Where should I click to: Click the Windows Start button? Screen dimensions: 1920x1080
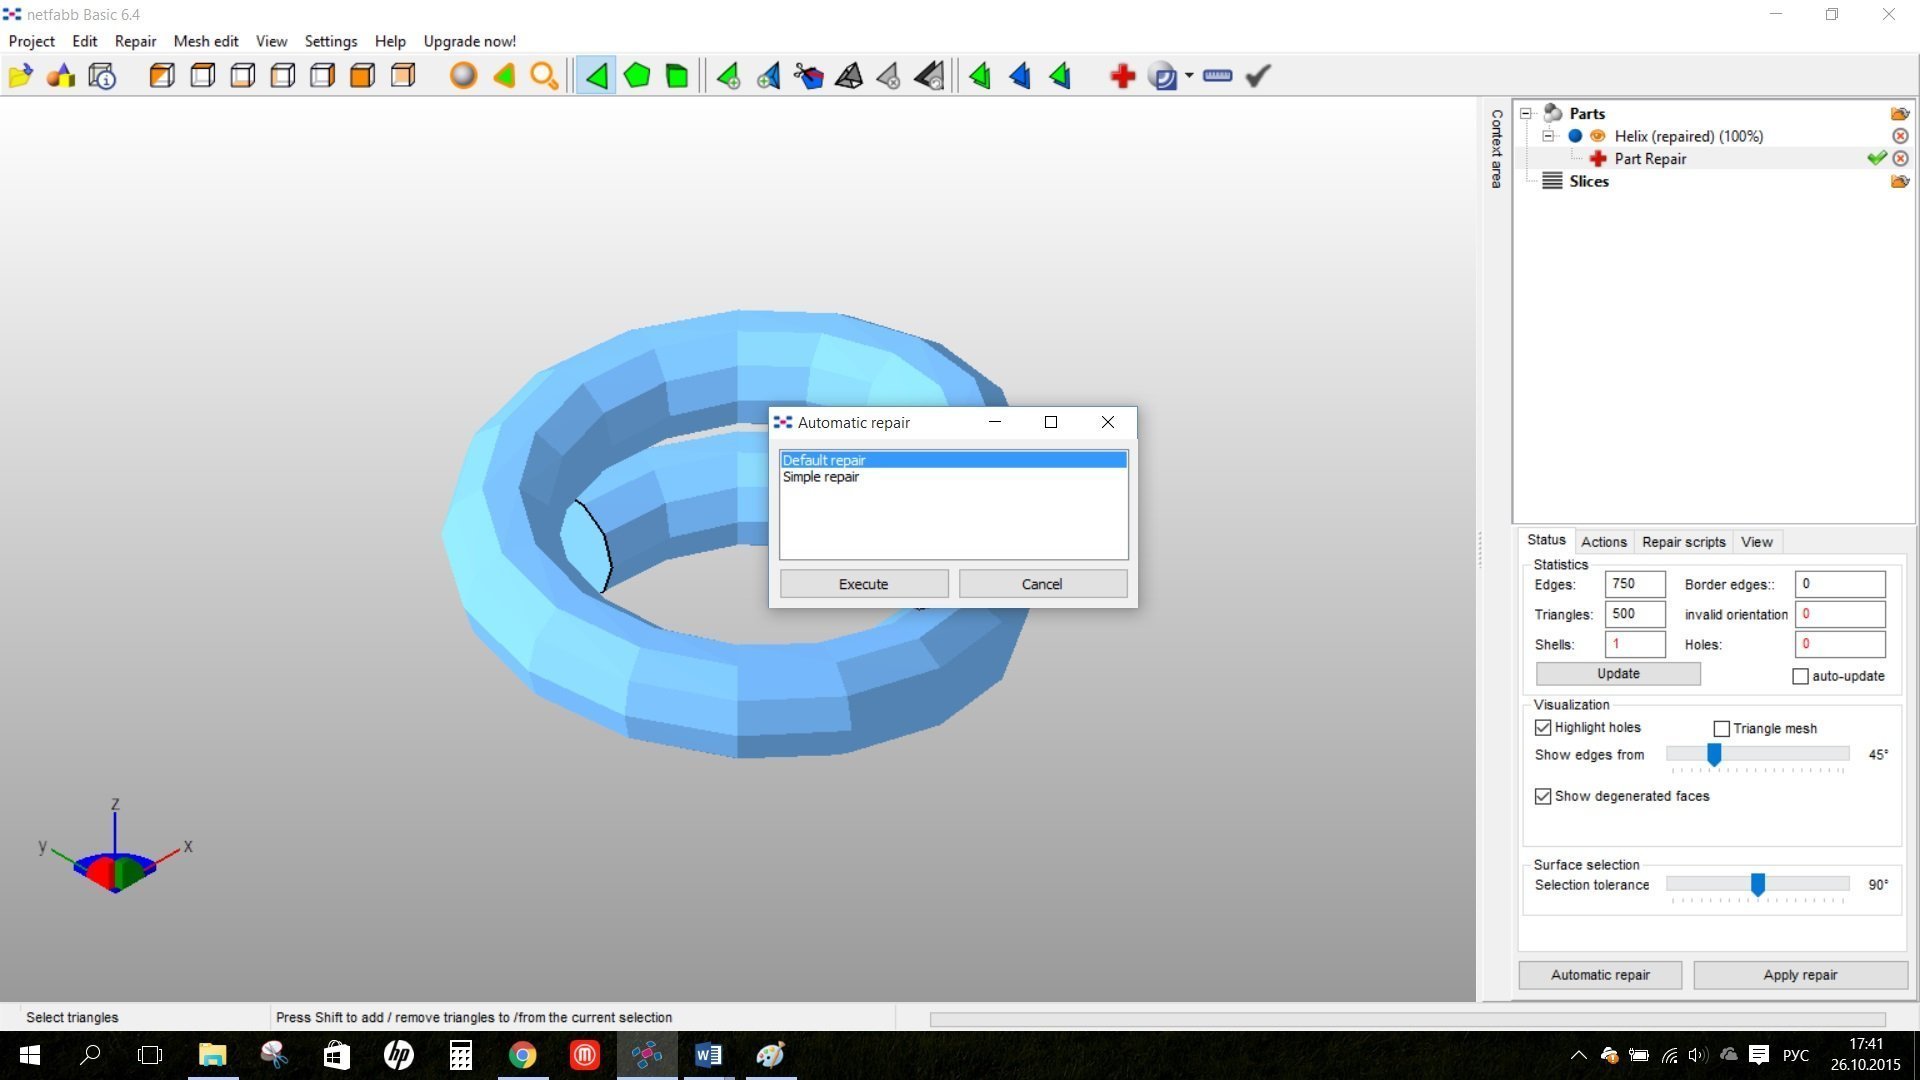pos(29,1055)
